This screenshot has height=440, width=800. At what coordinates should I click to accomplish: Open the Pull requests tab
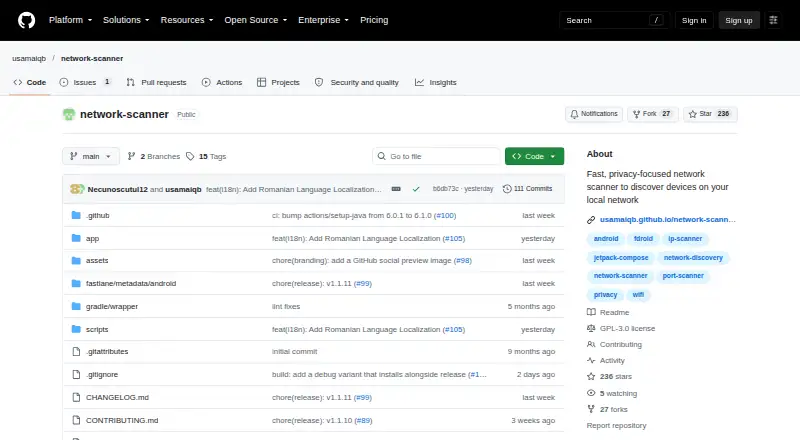pyautogui.click(x=157, y=82)
